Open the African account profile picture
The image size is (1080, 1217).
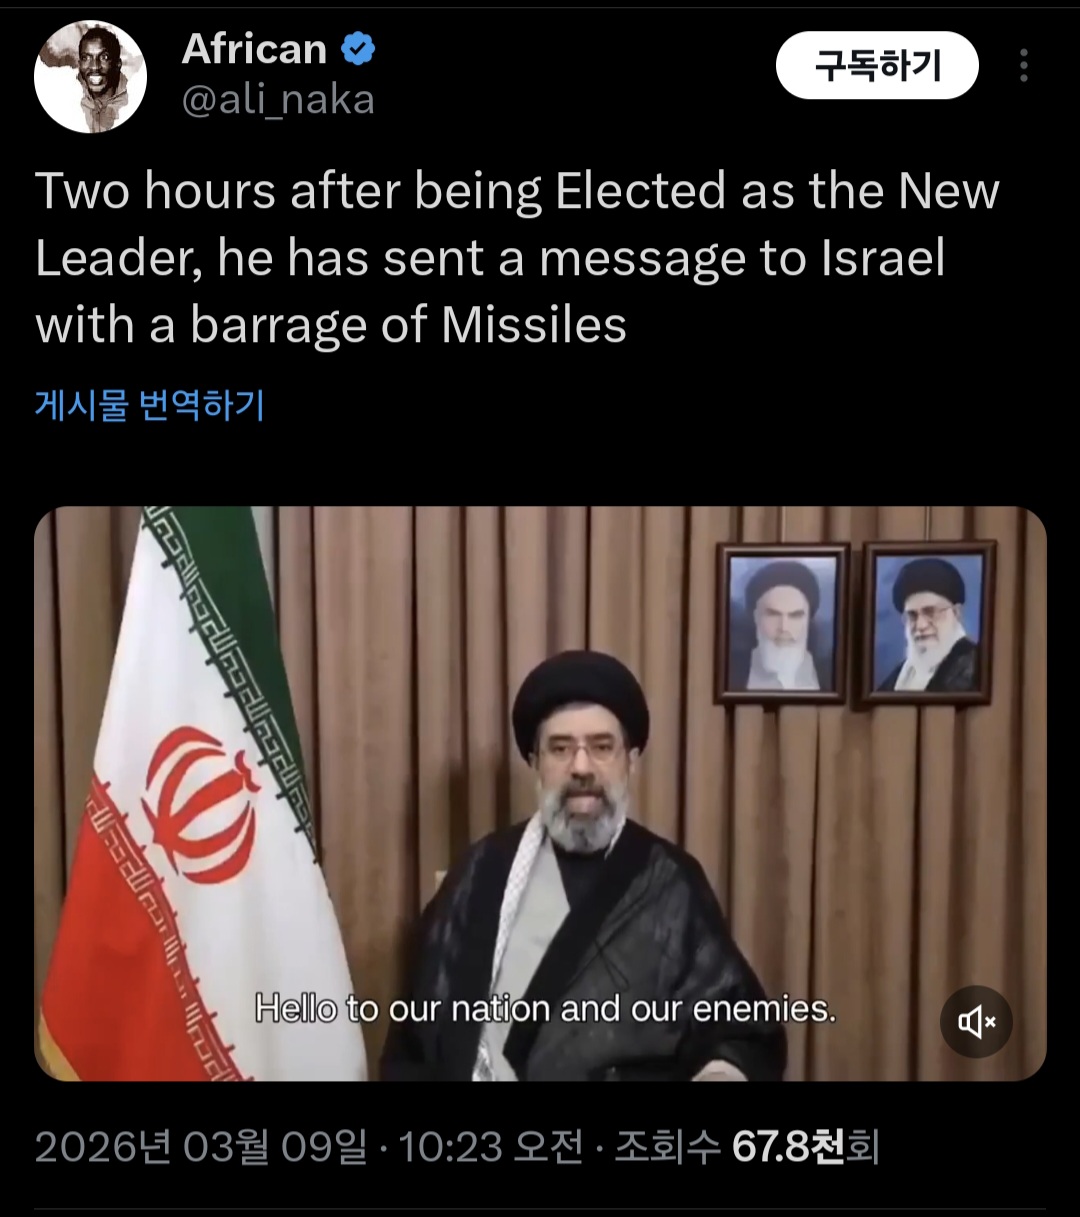point(90,77)
